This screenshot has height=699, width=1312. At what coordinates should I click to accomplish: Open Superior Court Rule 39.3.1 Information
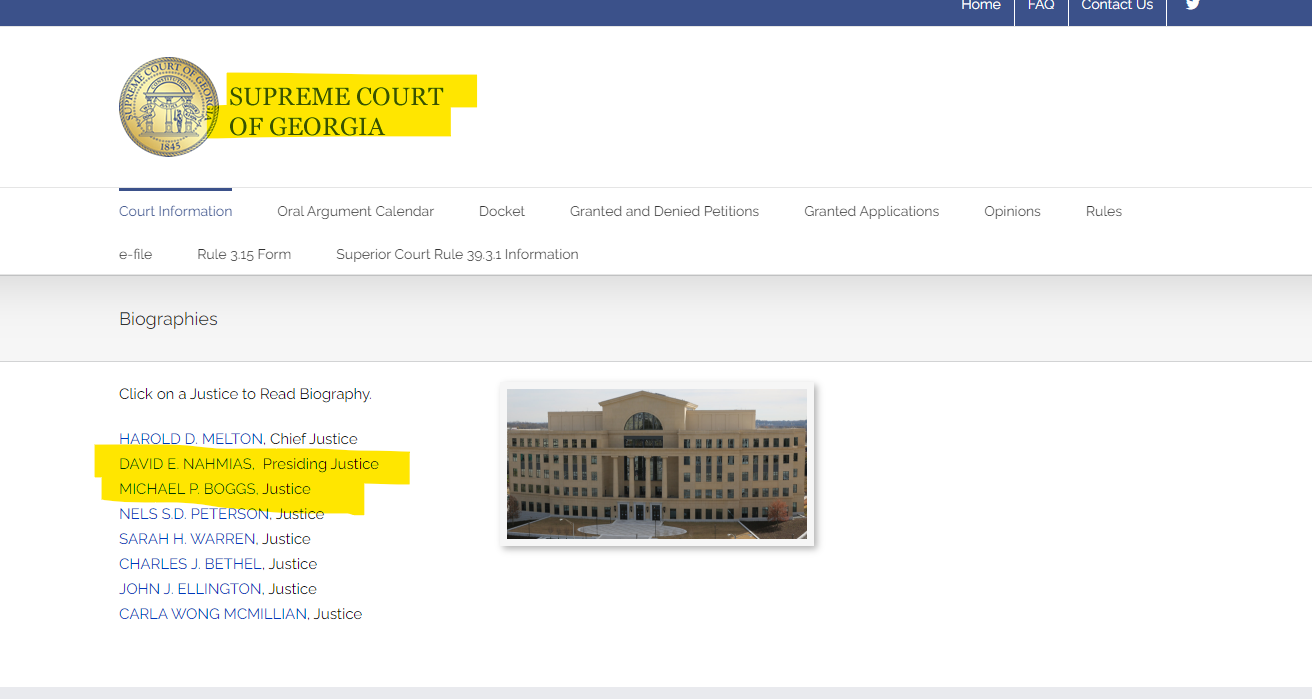457,254
